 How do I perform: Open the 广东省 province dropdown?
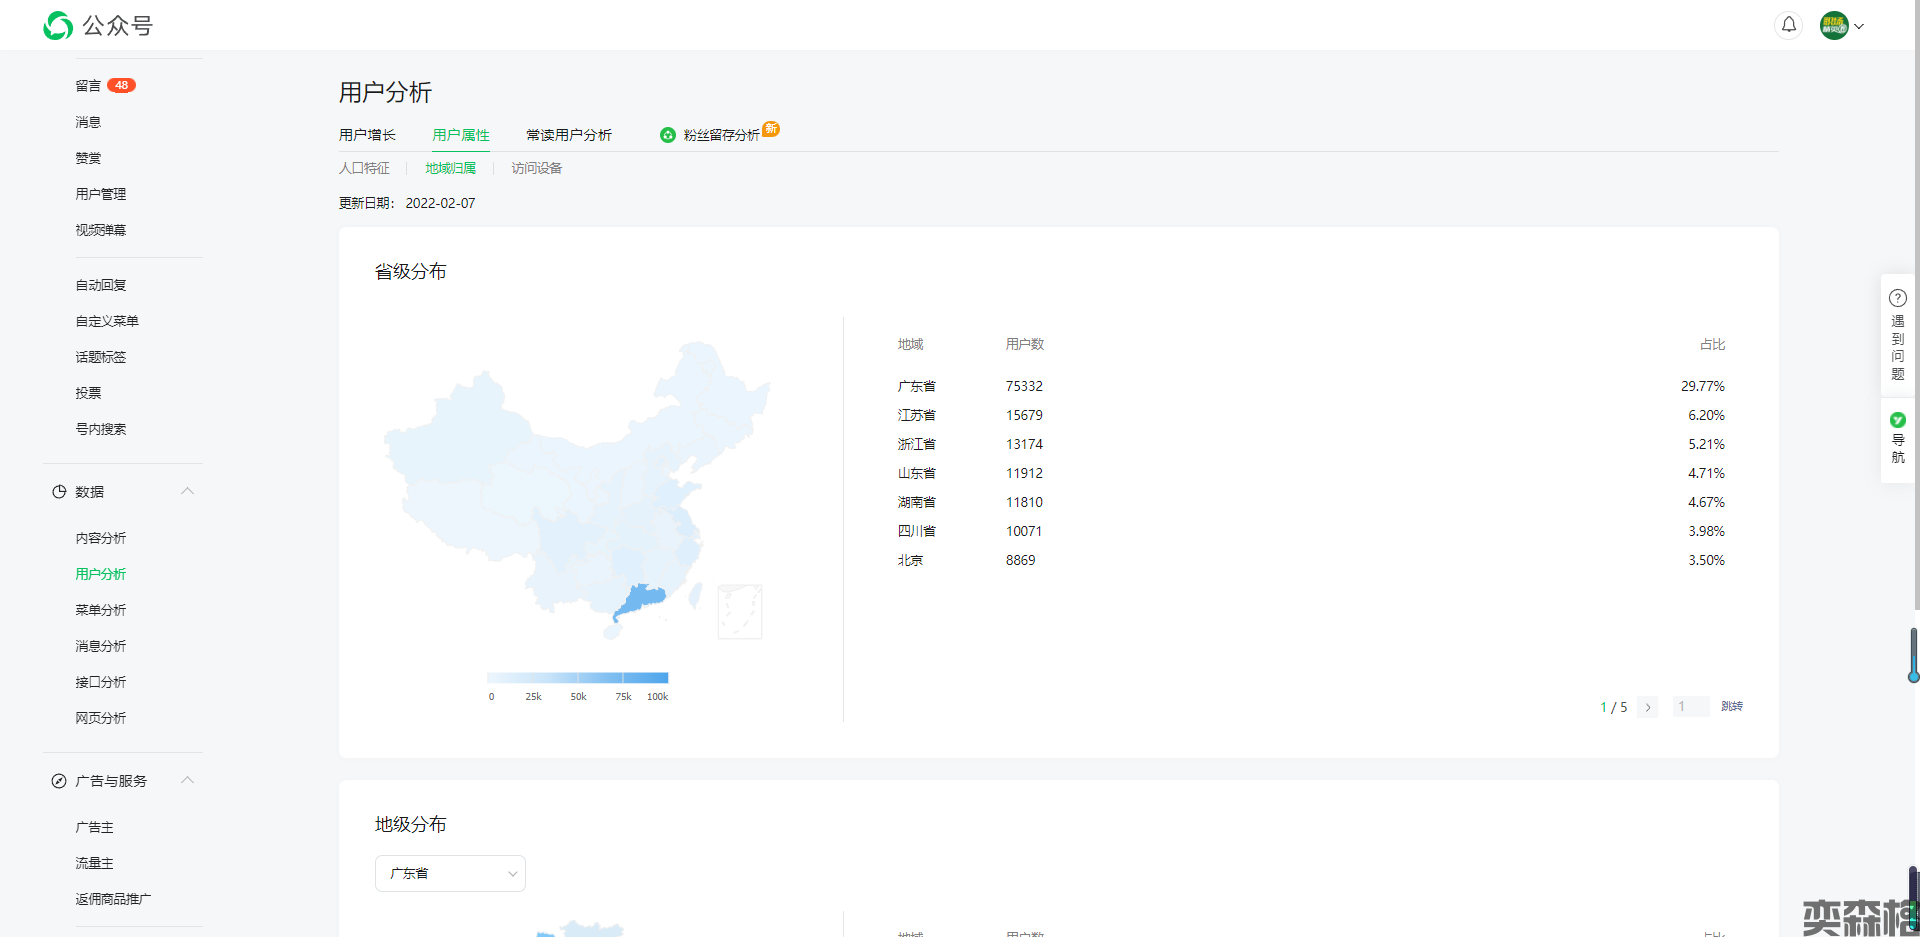click(x=450, y=873)
